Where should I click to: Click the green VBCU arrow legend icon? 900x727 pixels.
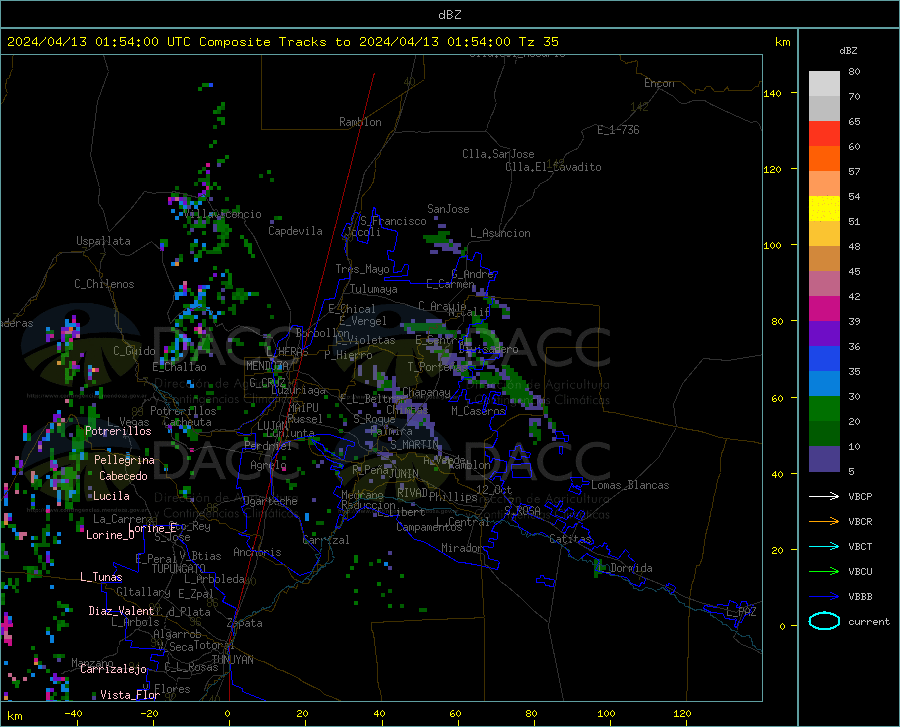pos(824,572)
